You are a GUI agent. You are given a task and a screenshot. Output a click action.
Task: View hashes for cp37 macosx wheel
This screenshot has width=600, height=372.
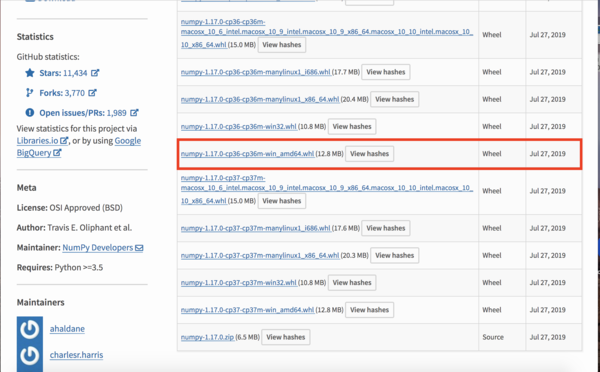click(282, 201)
